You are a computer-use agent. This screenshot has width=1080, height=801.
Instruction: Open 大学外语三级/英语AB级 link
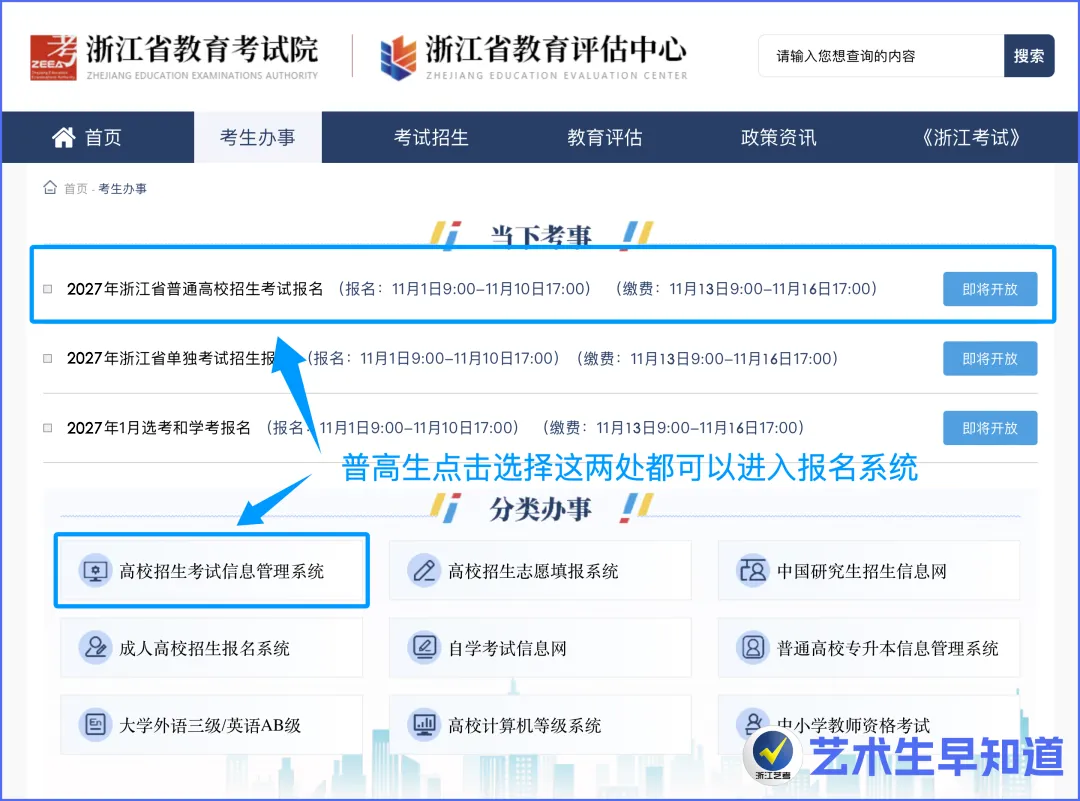pyautogui.click(x=211, y=725)
